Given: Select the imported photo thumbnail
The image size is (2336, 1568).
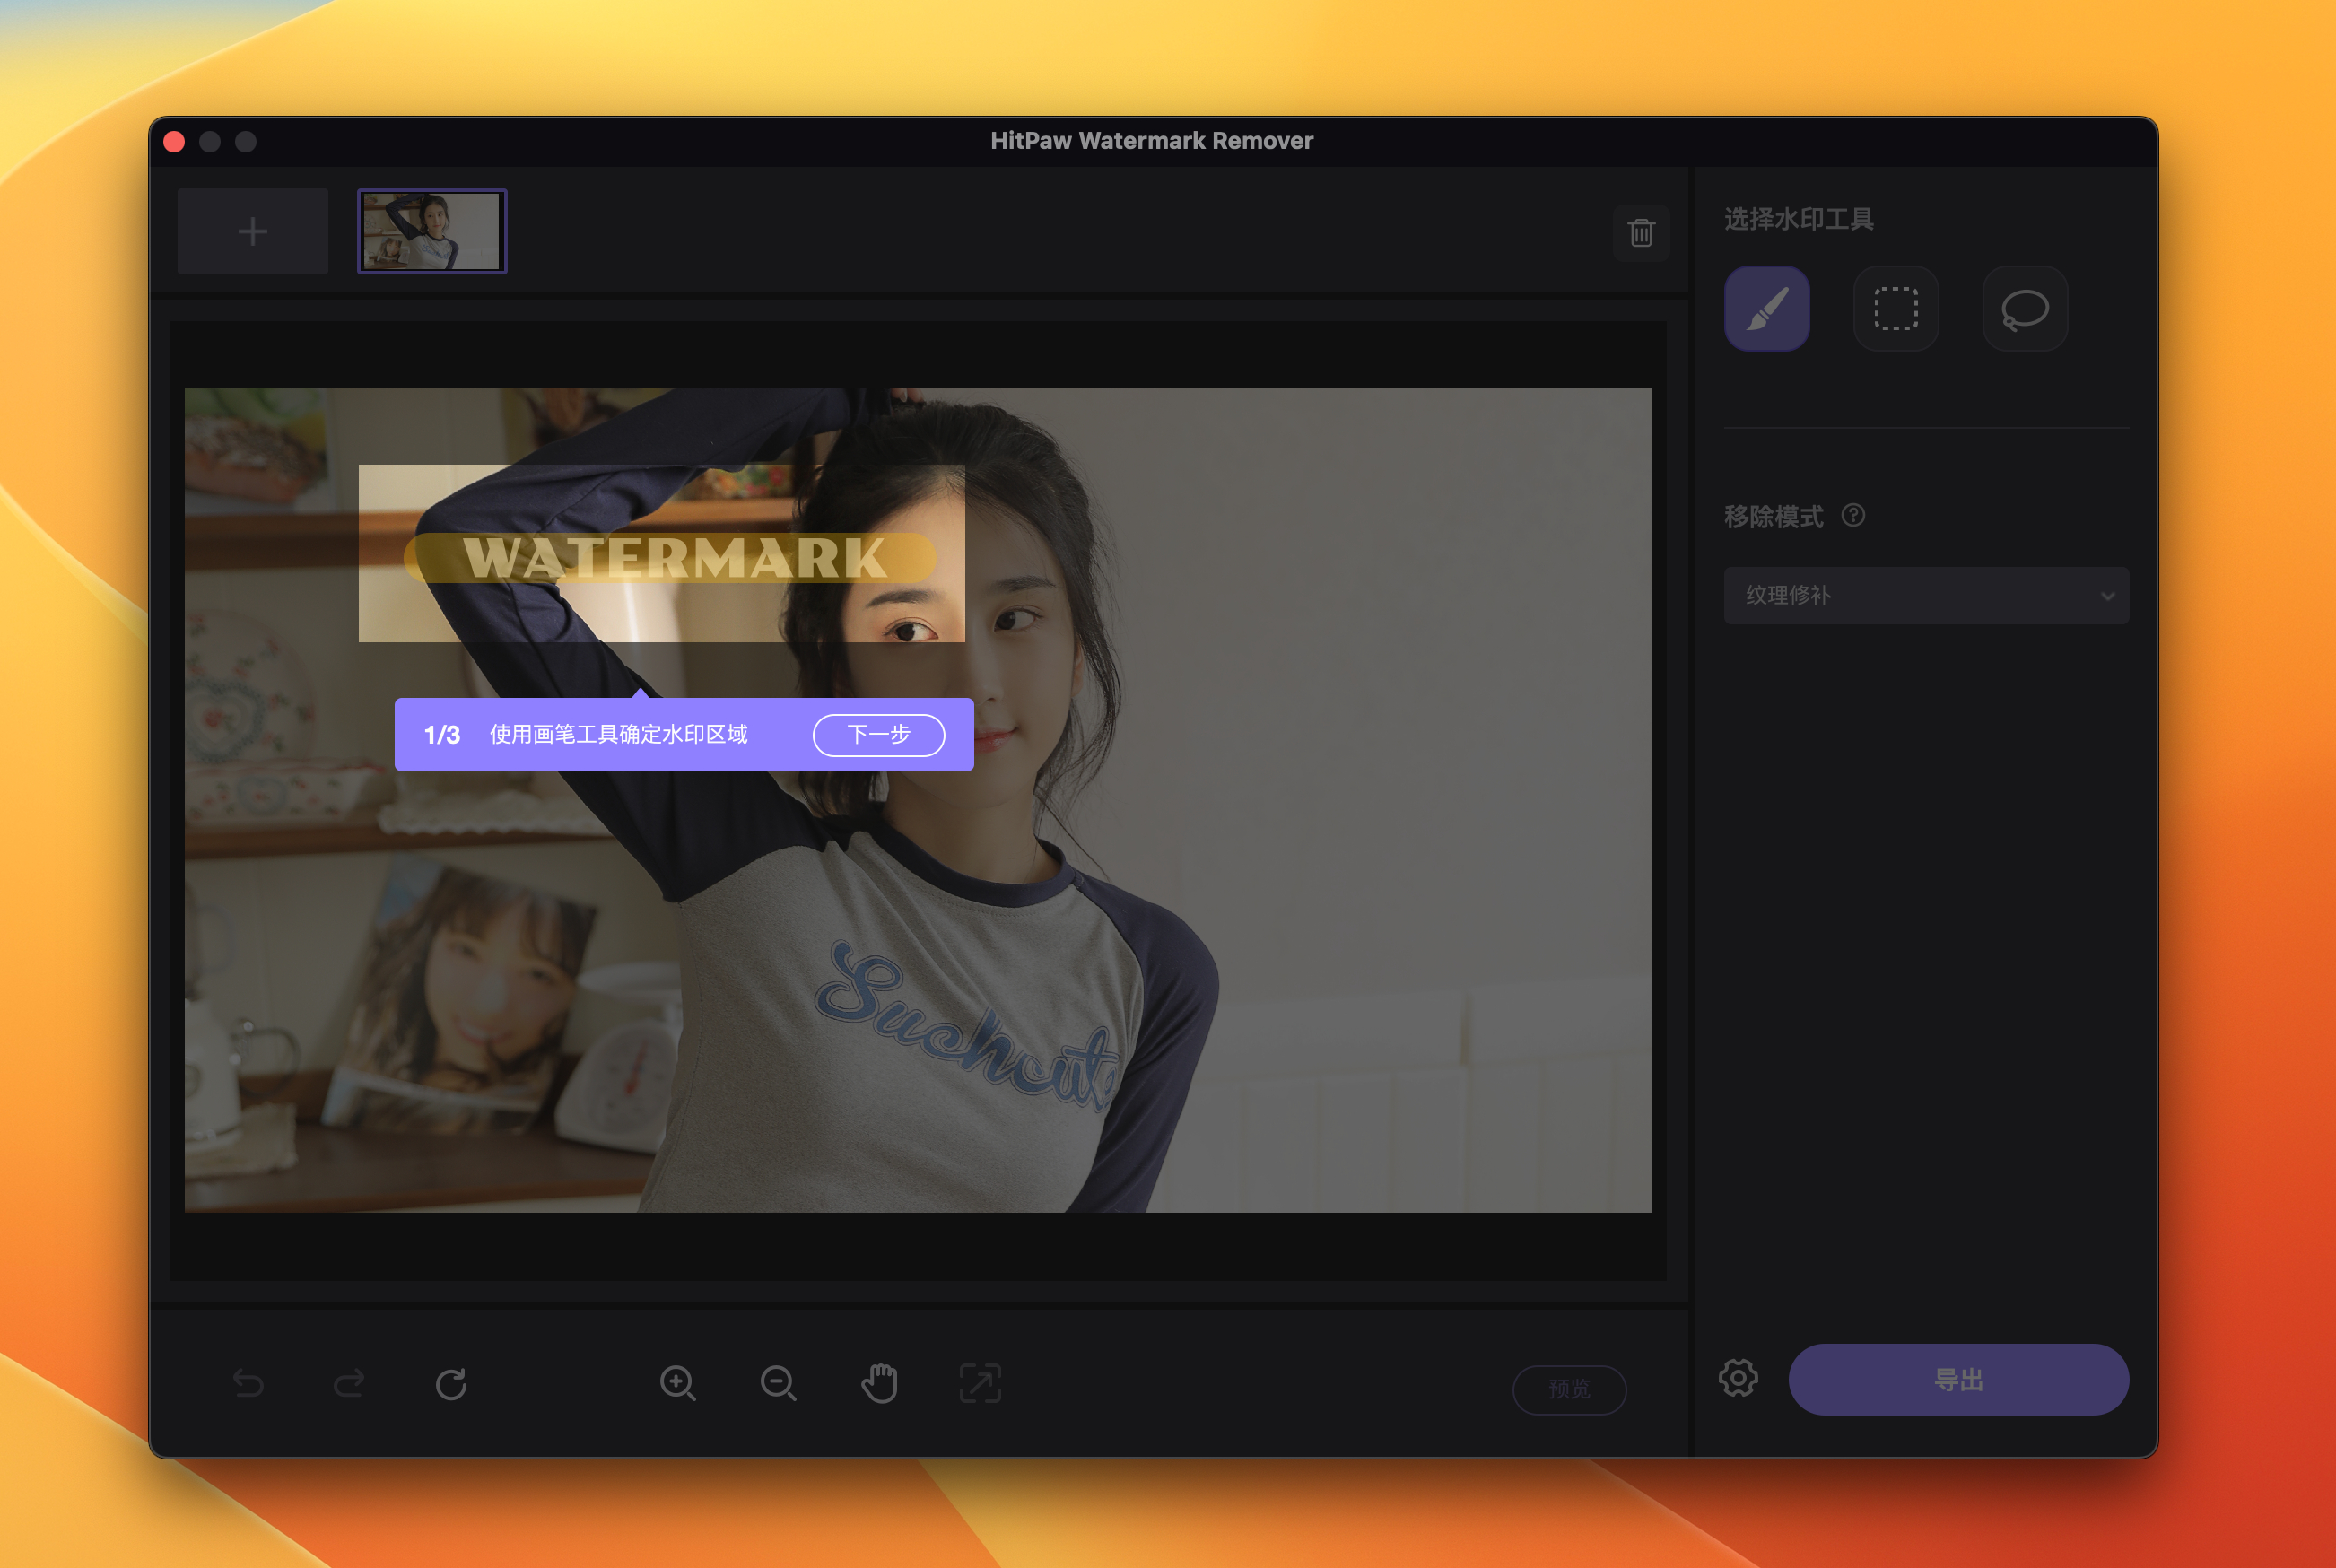Looking at the screenshot, I should tap(432, 232).
